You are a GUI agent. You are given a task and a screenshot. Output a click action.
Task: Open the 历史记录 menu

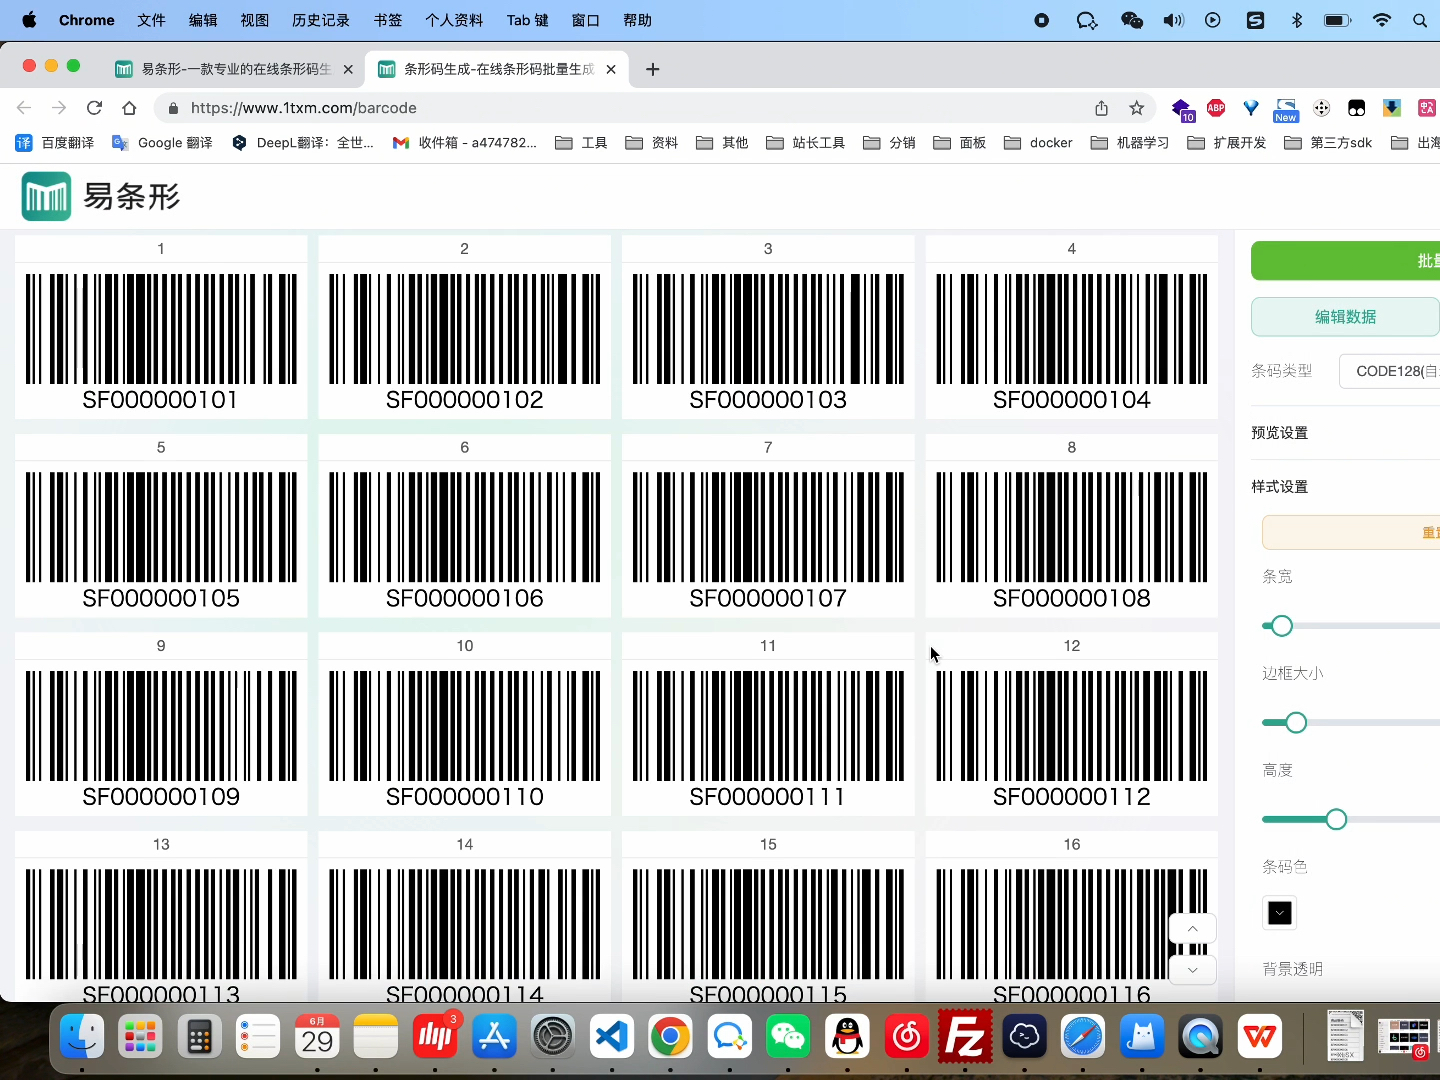321,20
